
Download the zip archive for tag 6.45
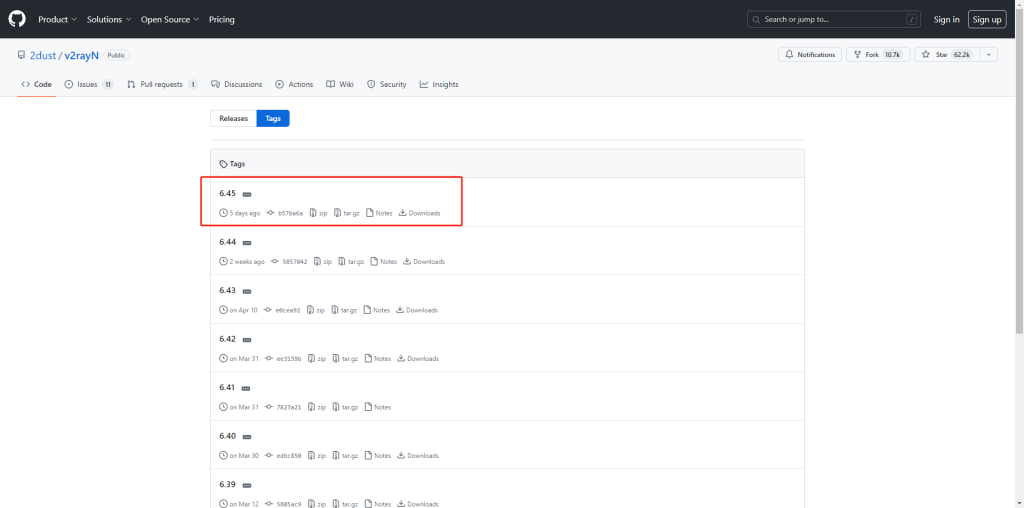319,213
